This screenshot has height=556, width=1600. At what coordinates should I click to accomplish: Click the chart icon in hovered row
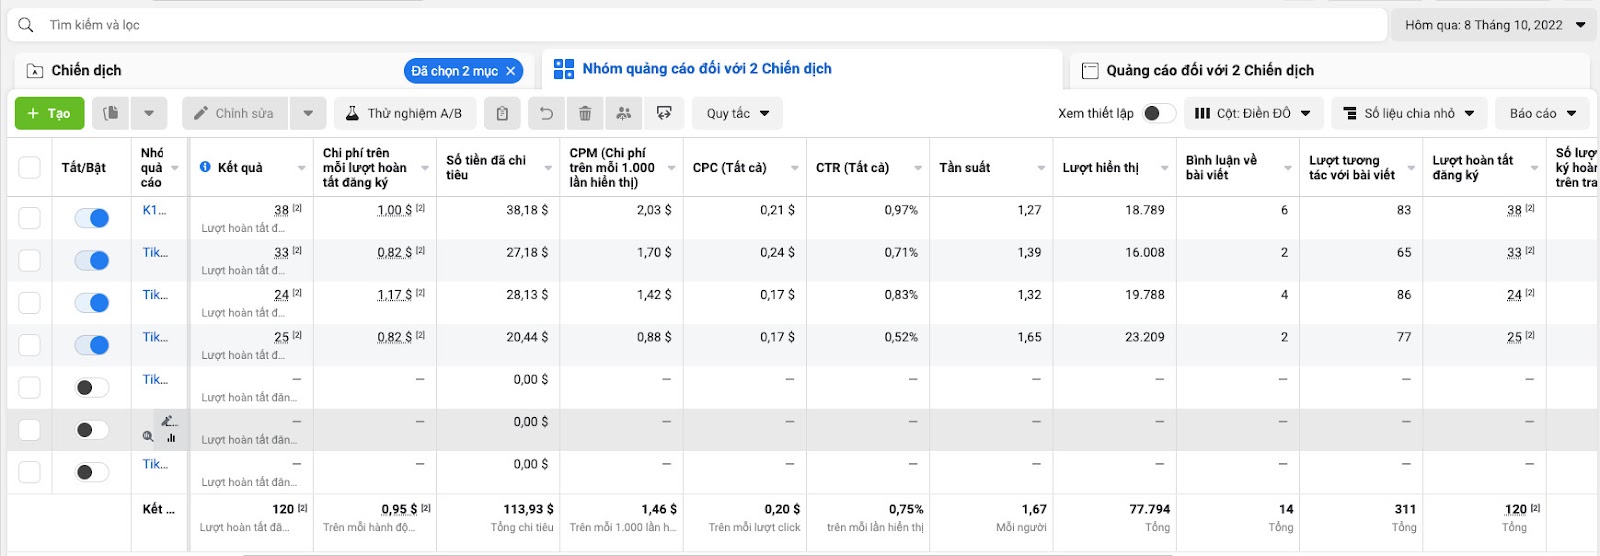coord(171,438)
